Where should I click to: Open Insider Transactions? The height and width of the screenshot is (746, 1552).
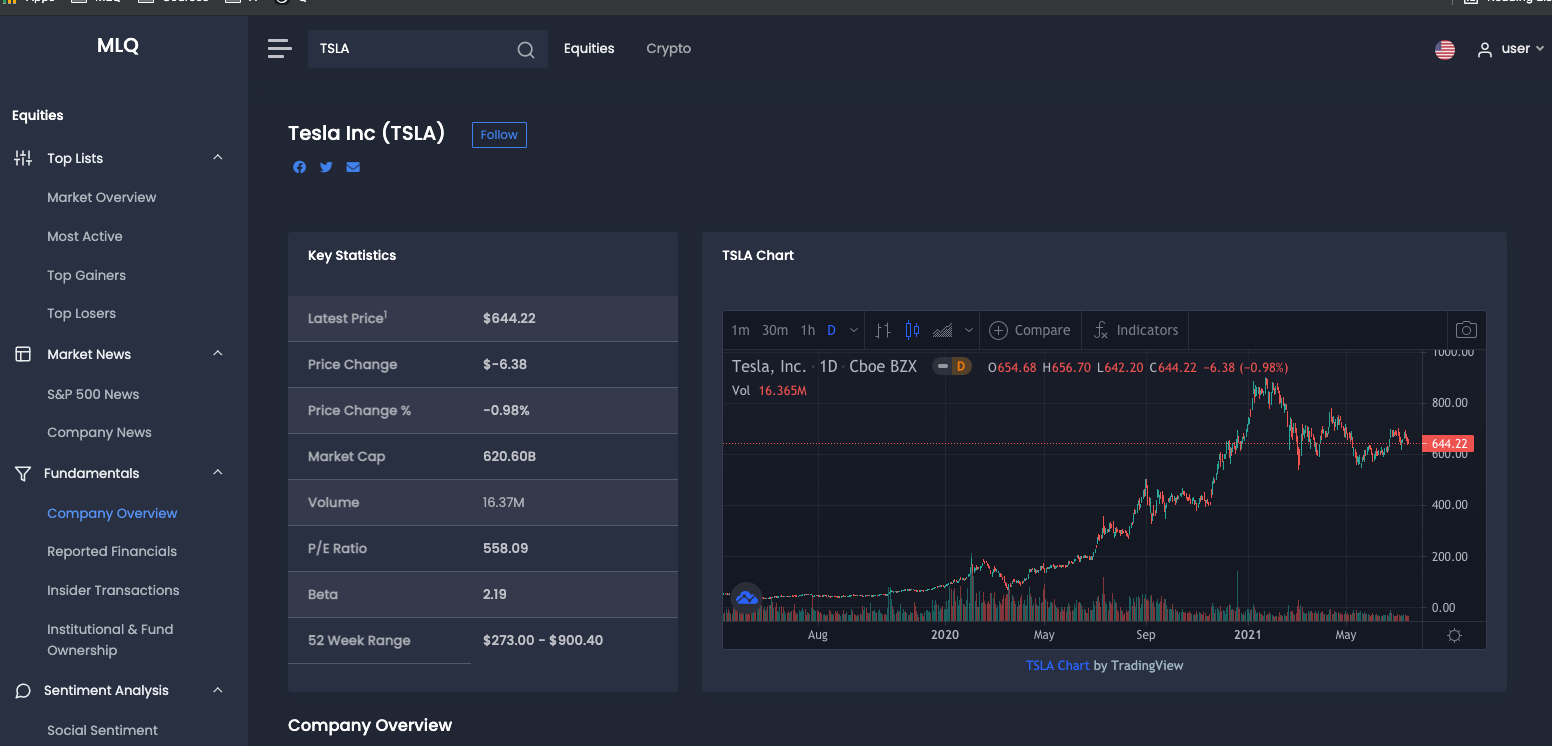(x=113, y=590)
